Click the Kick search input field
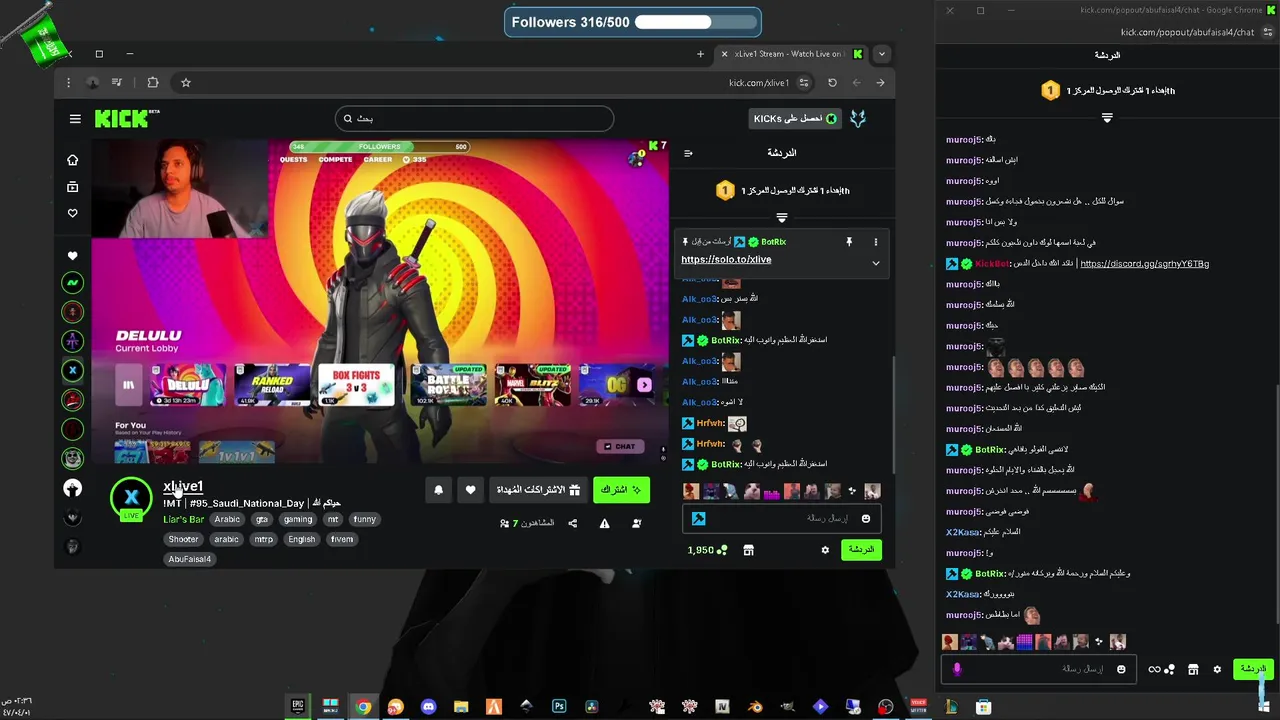Image resolution: width=1280 pixels, height=720 pixels. point(474,119)
